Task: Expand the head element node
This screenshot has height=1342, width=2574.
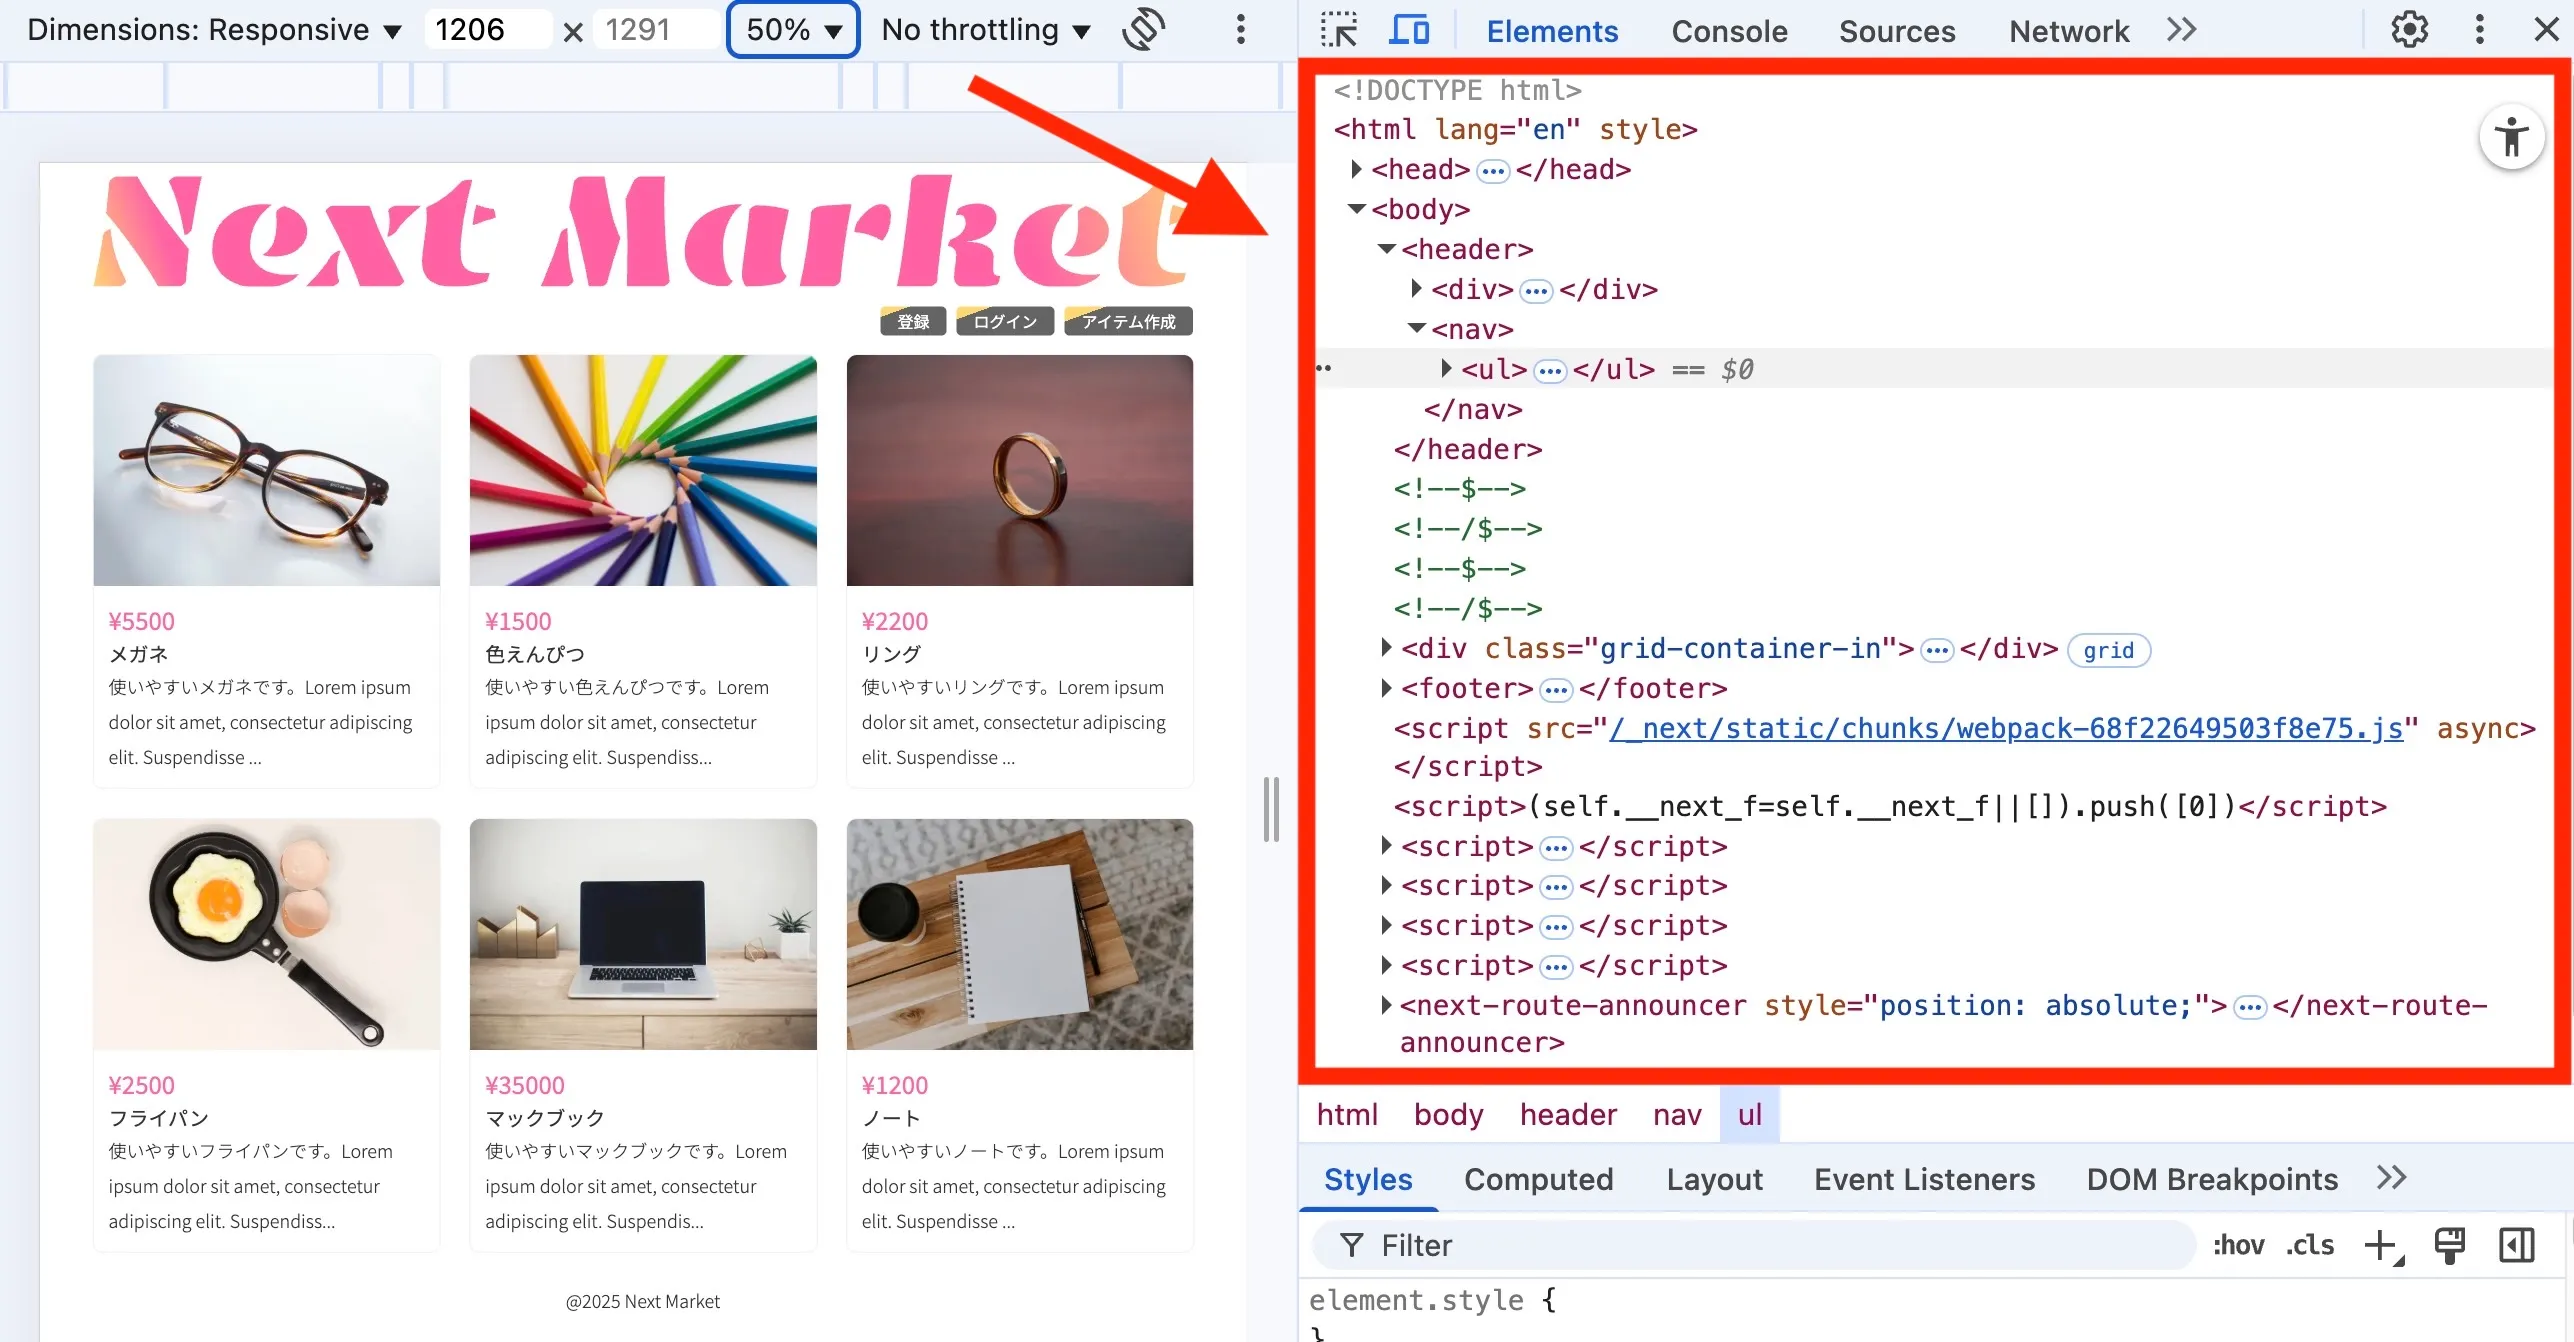Action: [1356, 169]
